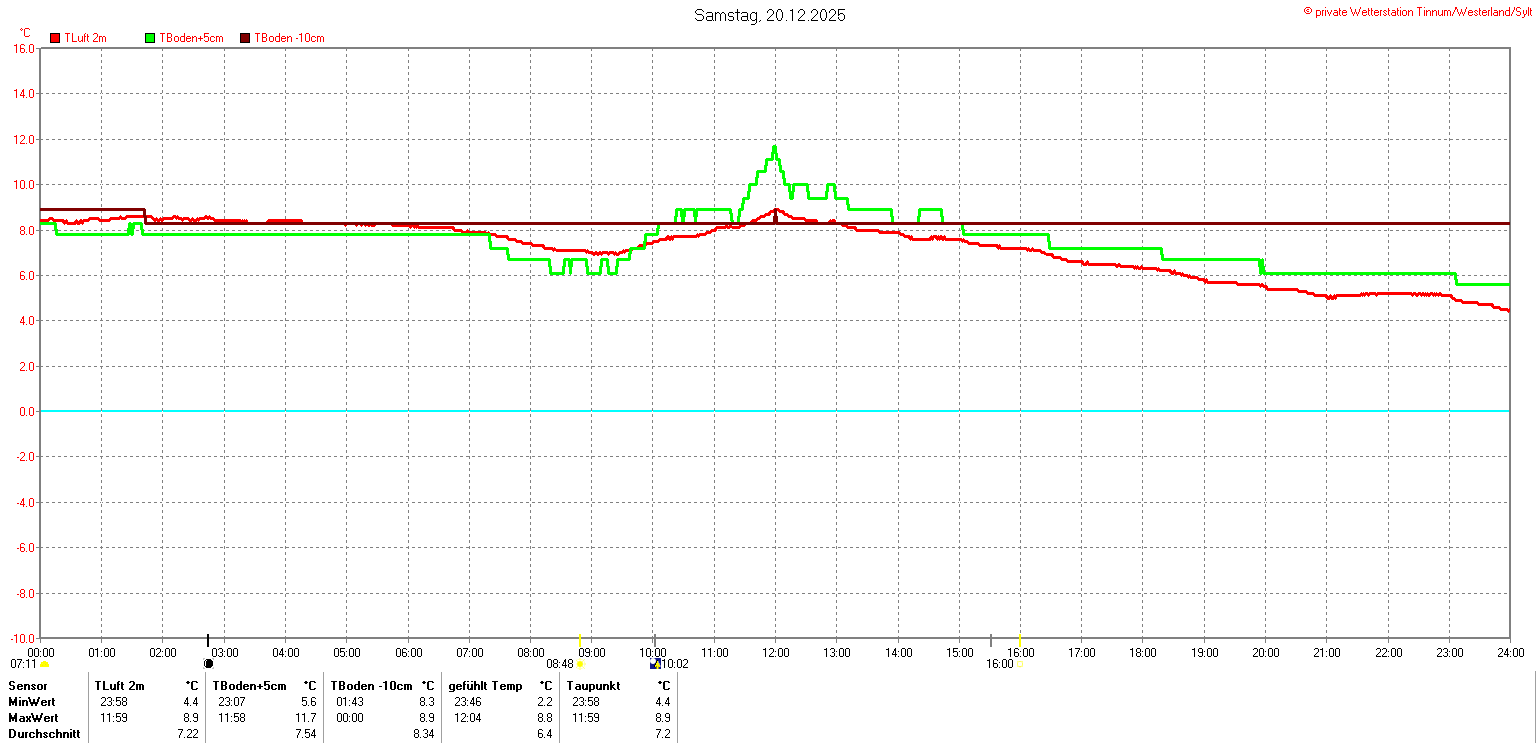Image resolution: width=1536 pixels, height=743 pixels.
Task: Click the black moon icon near 03:00
Action: point(208,663)
